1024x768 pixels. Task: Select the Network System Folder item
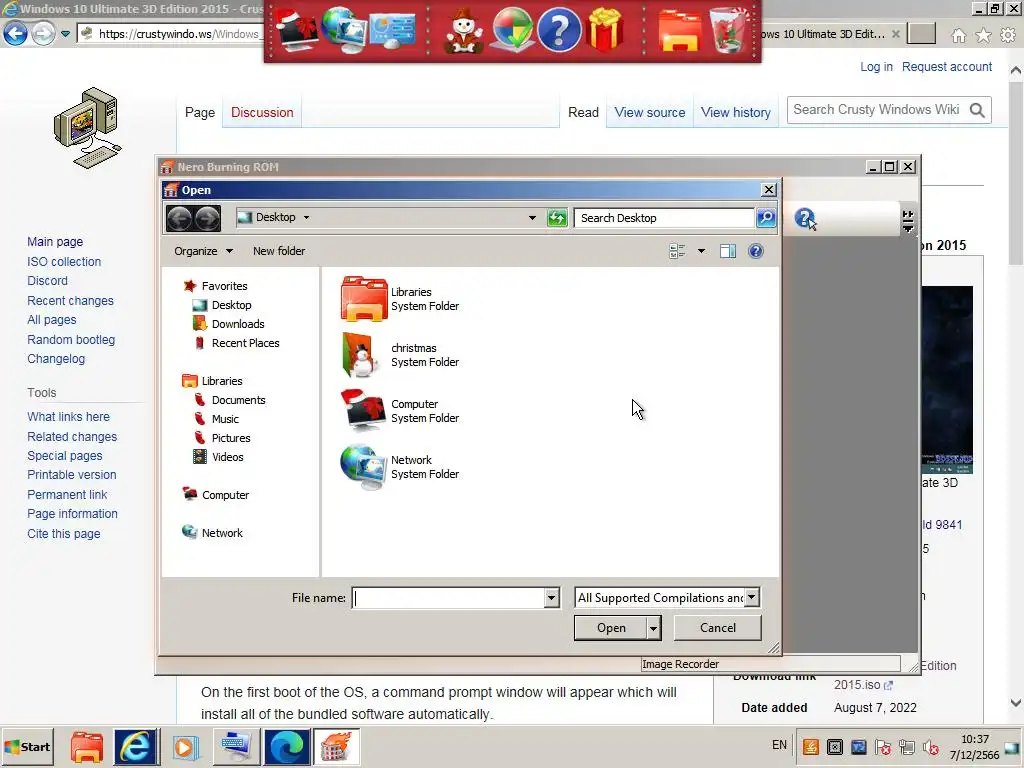click(400, 467)
